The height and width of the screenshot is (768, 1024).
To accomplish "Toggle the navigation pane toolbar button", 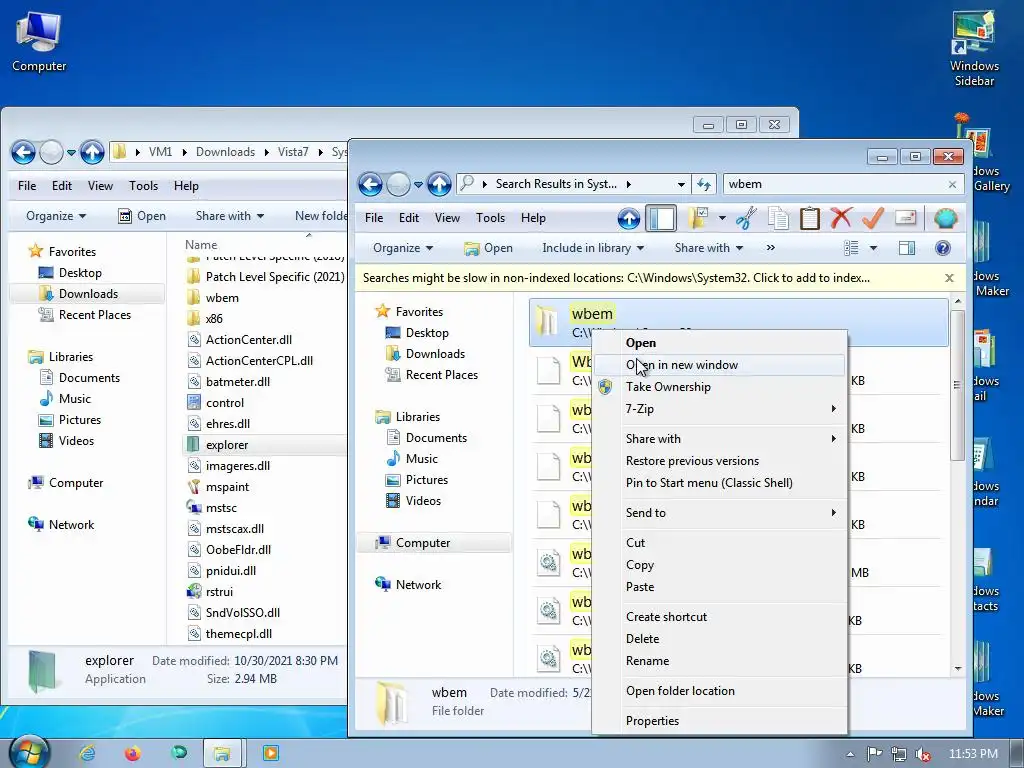I will (661, 218).
